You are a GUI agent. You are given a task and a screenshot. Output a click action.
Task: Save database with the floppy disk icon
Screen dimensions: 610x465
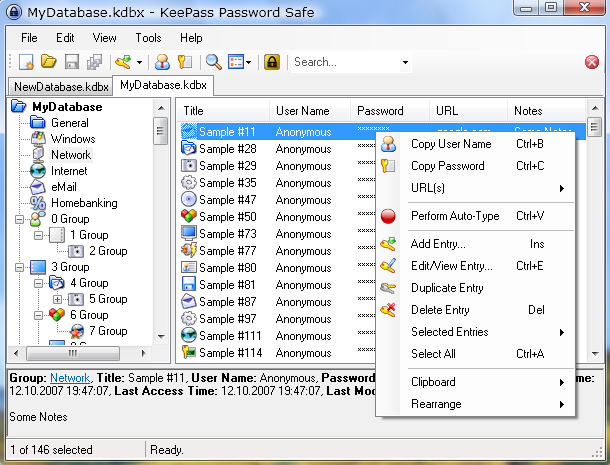click(x=72, y=62)
